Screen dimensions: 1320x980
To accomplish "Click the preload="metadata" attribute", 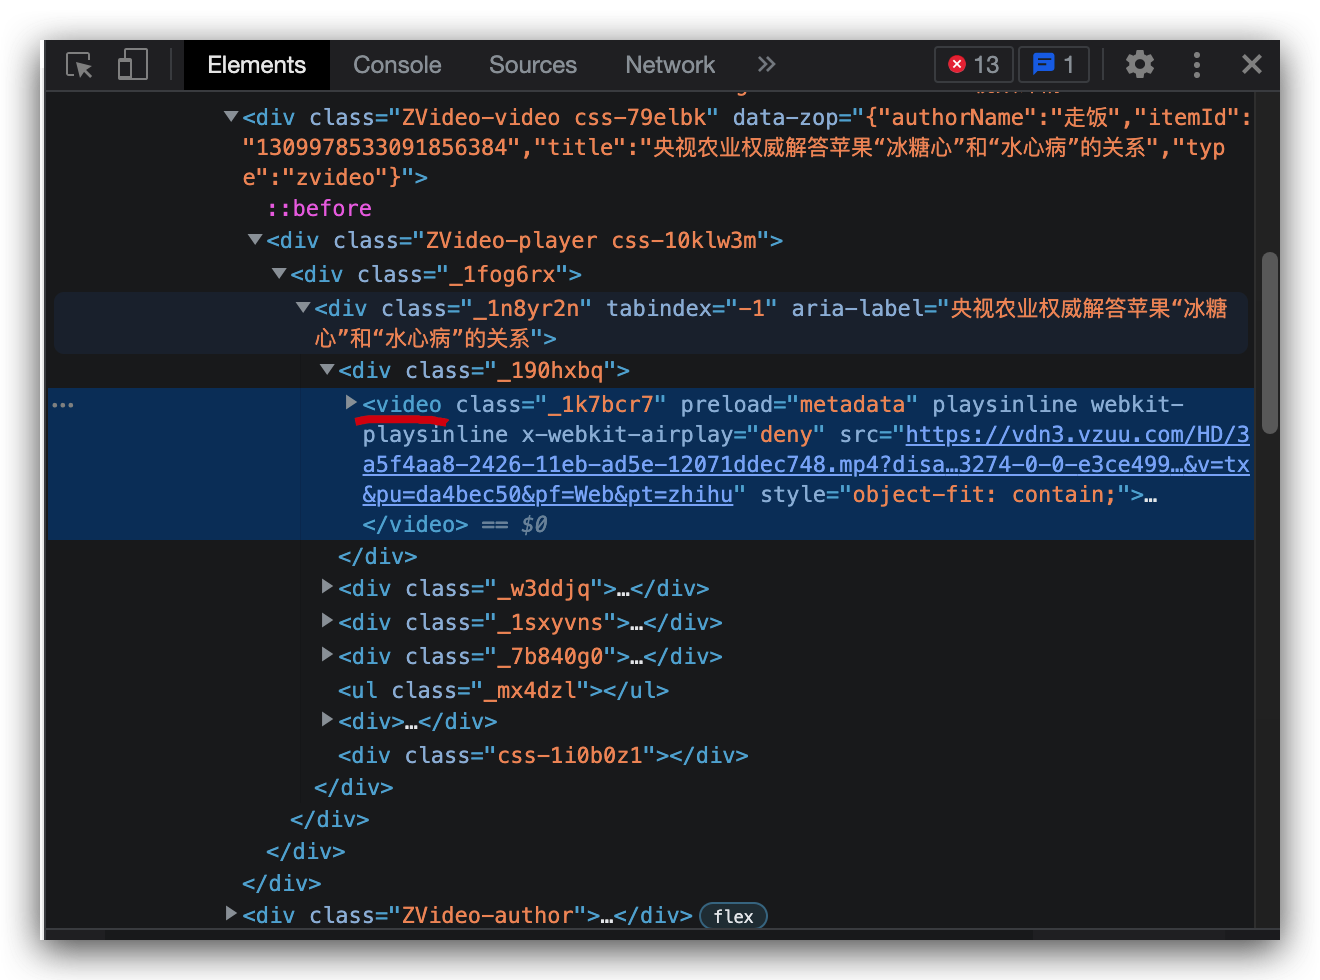I will [x=799, y=404].
